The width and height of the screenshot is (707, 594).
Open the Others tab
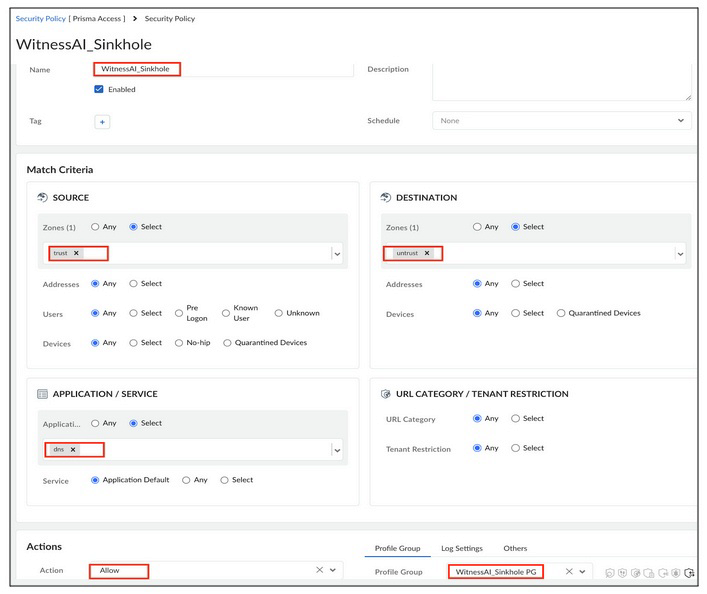(515, 548)
